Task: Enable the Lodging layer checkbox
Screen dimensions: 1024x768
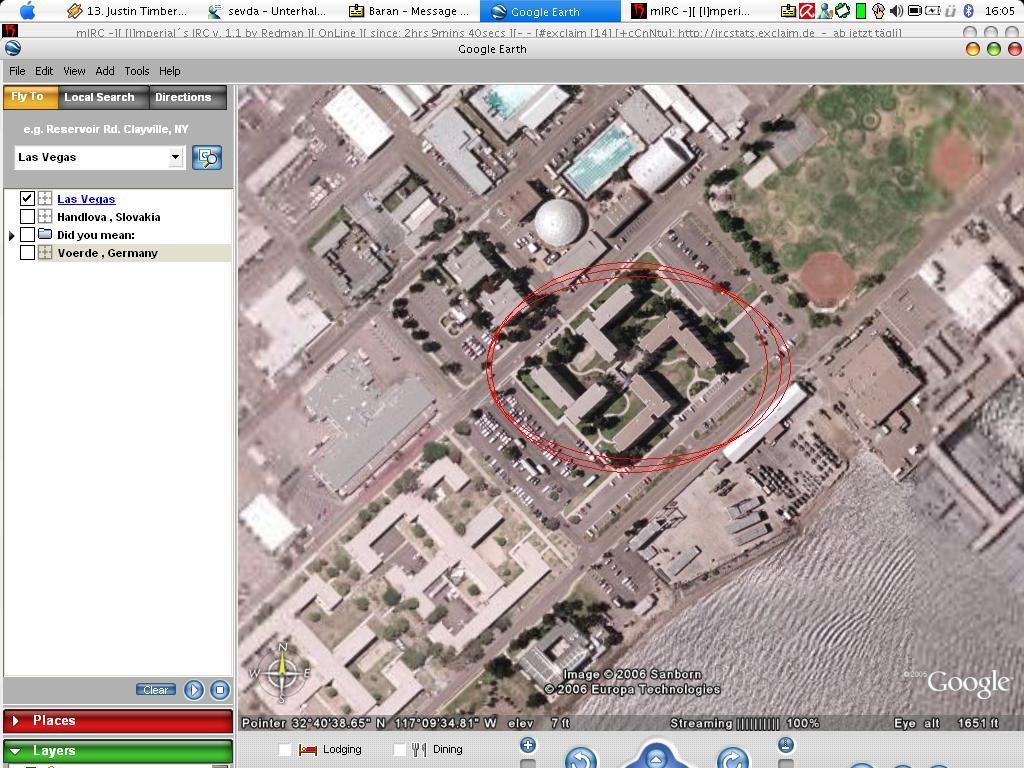Action: 285,750
